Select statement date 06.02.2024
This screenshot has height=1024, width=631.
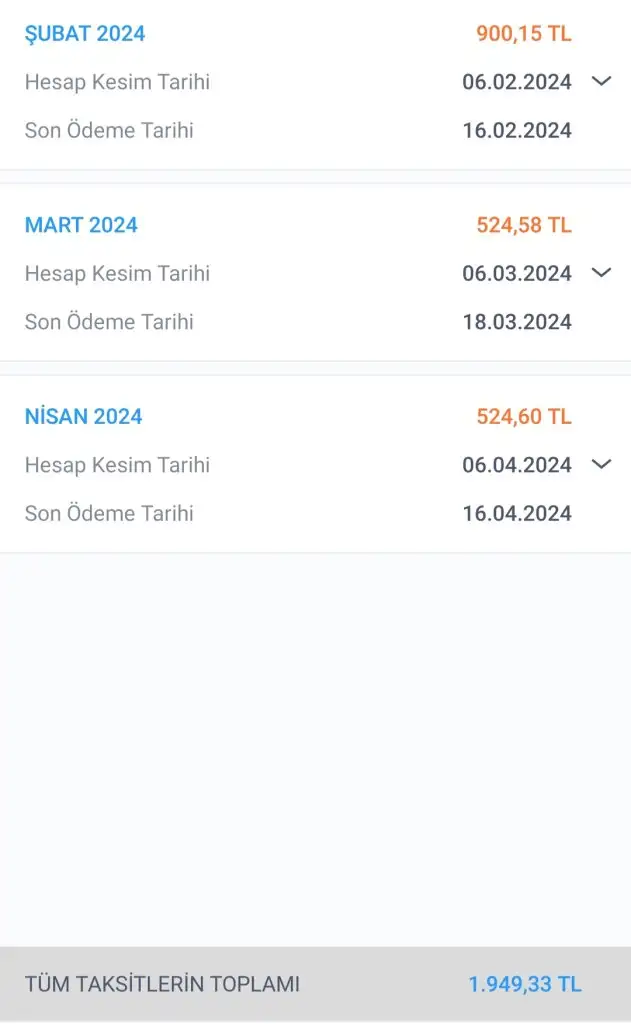[x=517, y=82]
